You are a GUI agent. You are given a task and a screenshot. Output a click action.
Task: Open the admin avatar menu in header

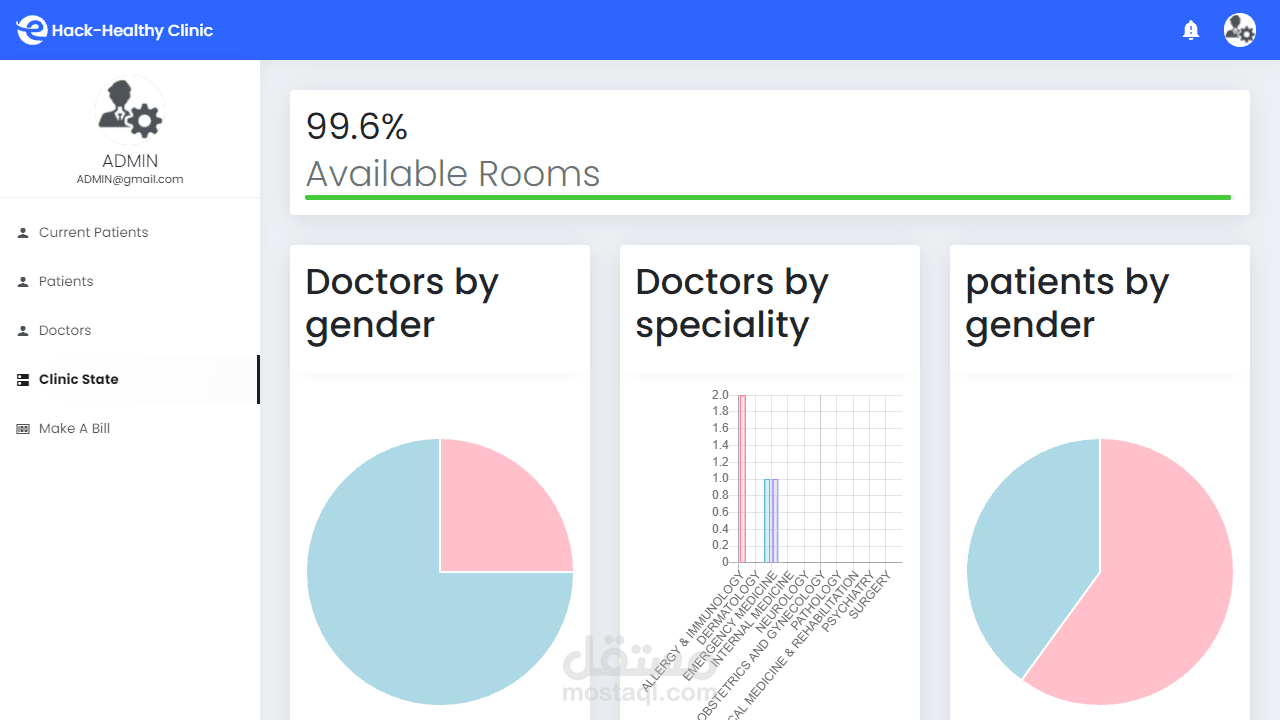tap(1240, 30)
